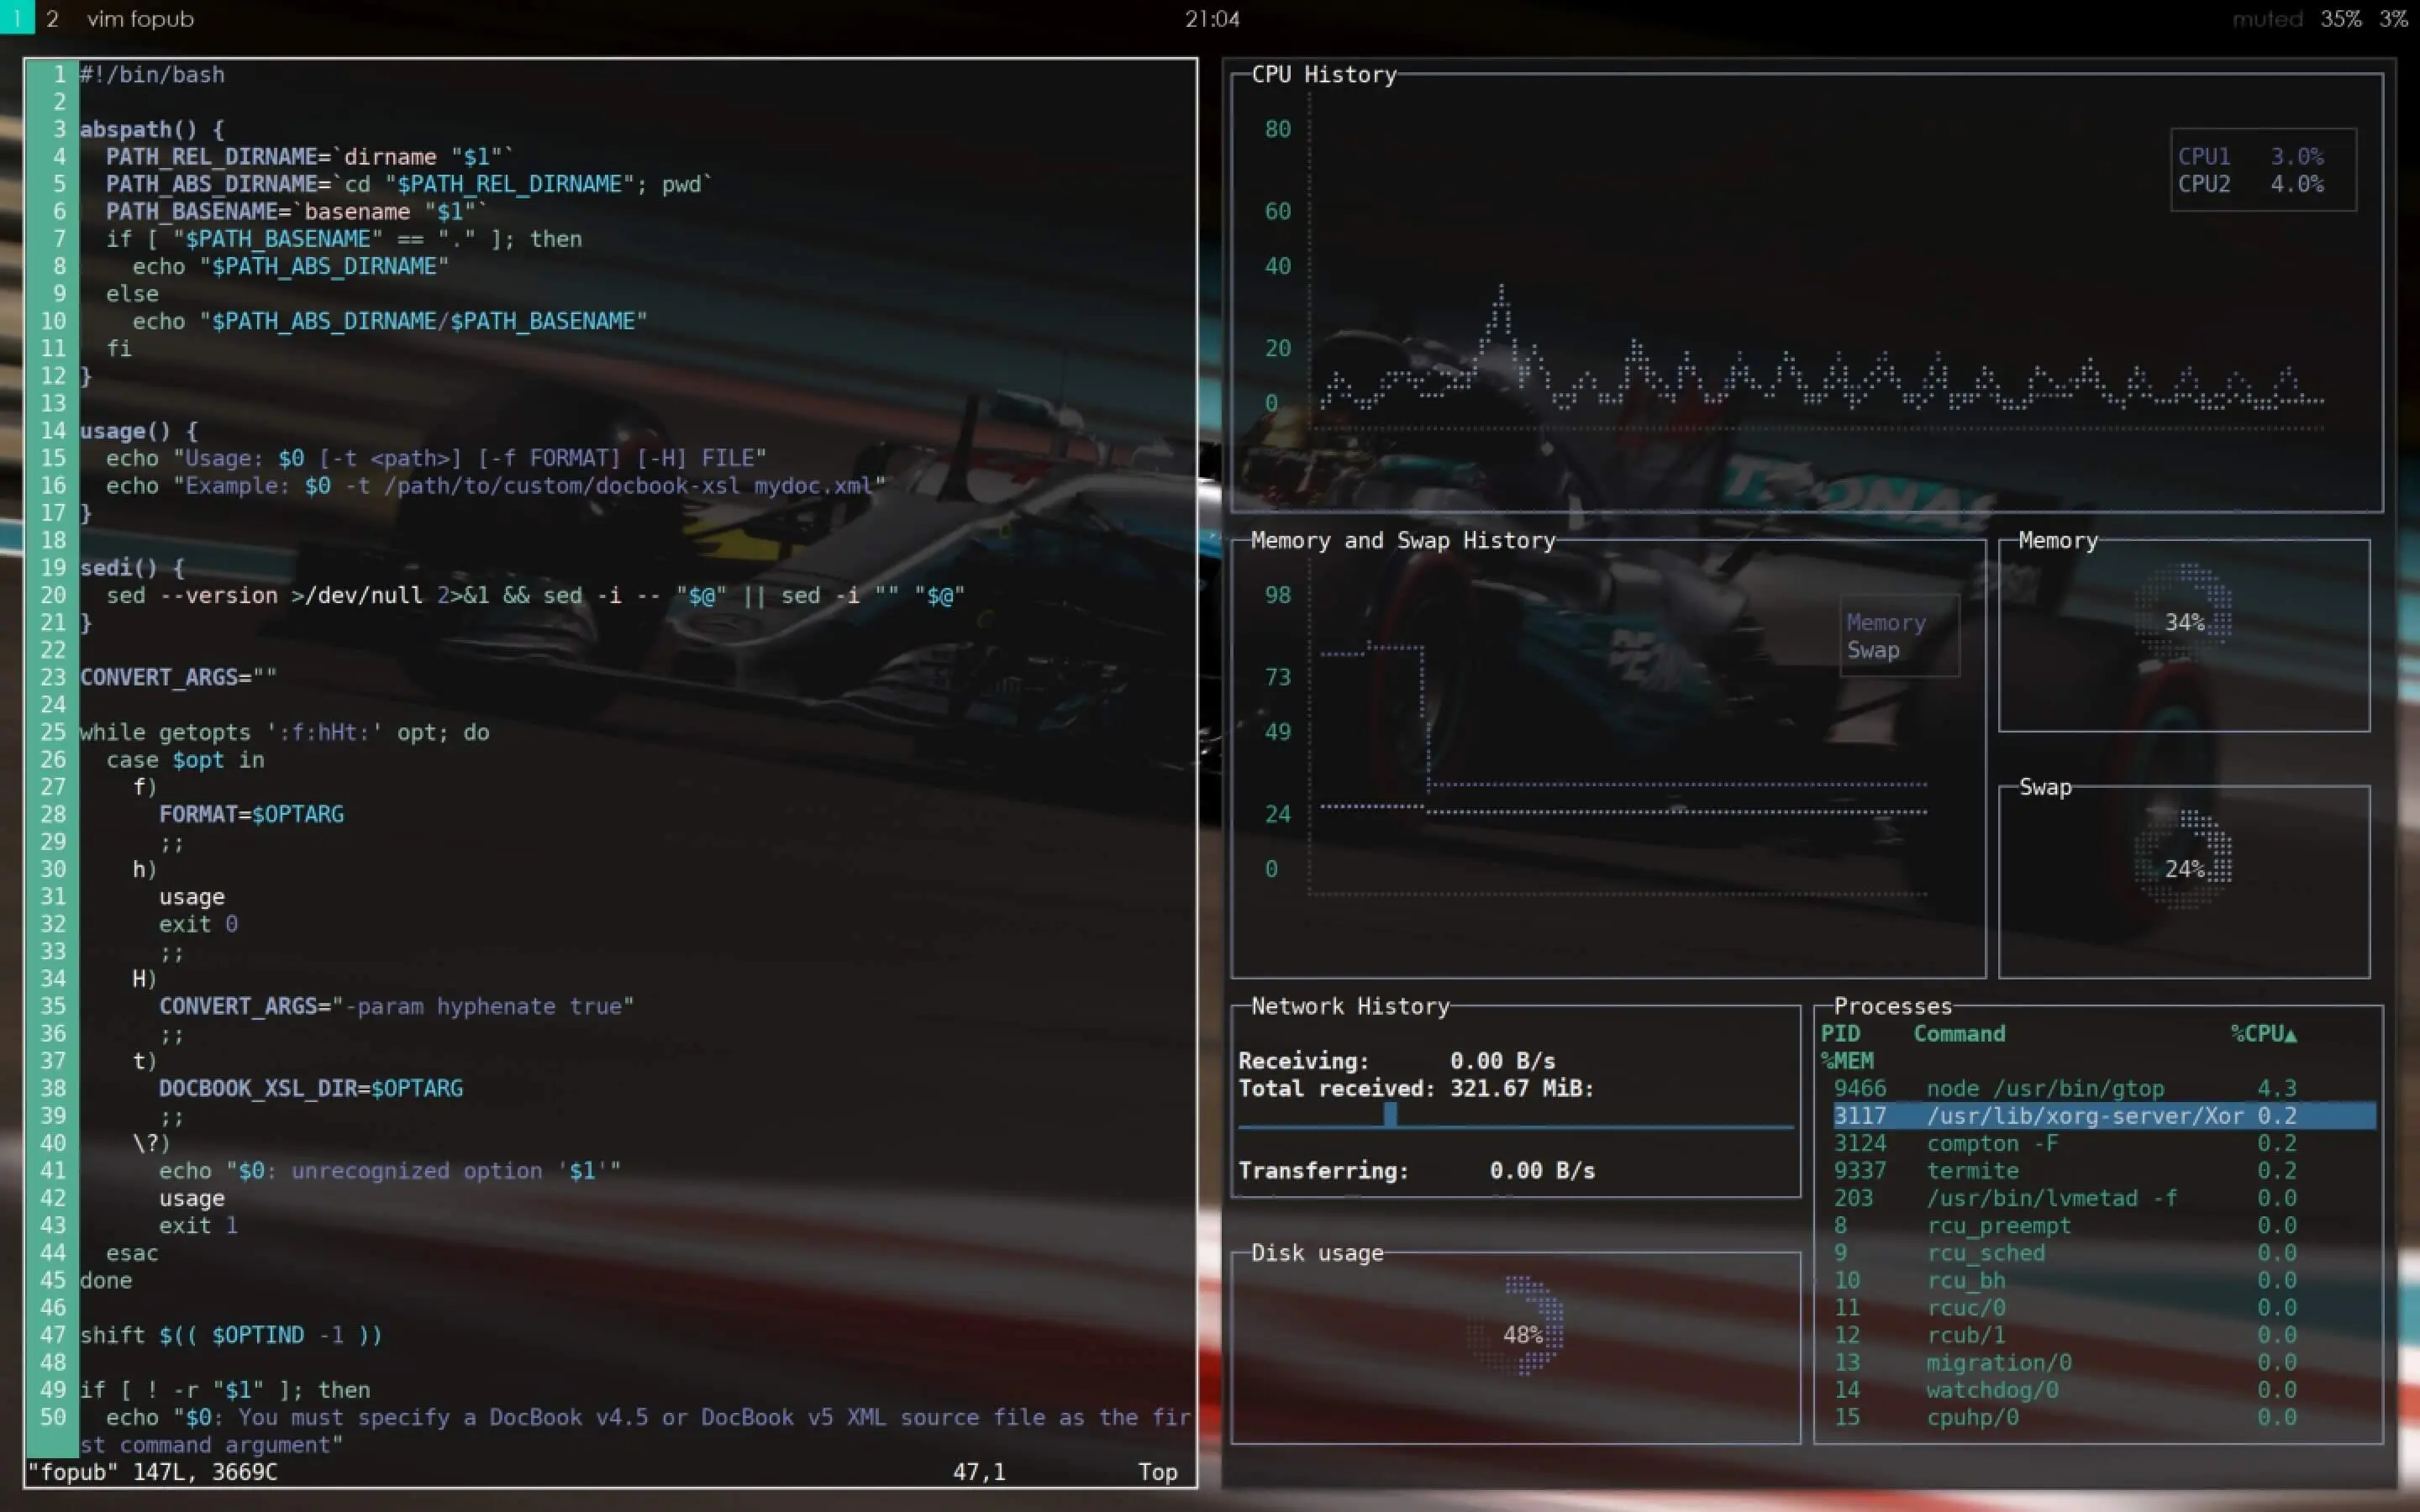Click the PID column header

point(1840,1033)
